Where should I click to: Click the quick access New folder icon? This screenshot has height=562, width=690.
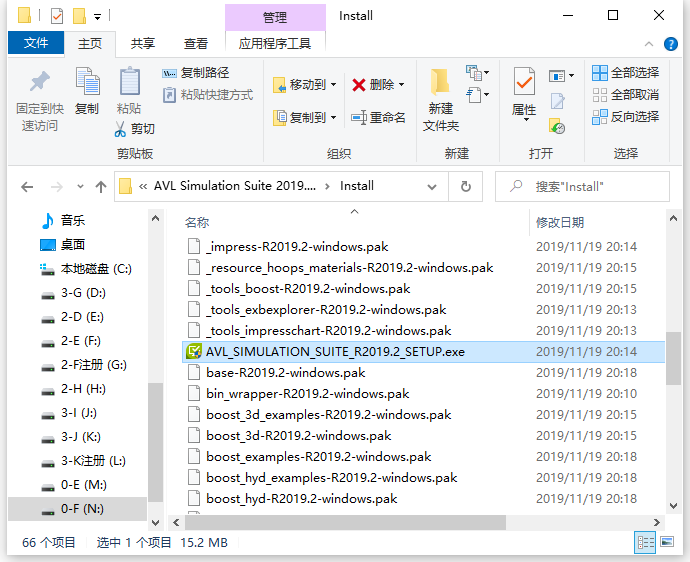tap(79, 16)
